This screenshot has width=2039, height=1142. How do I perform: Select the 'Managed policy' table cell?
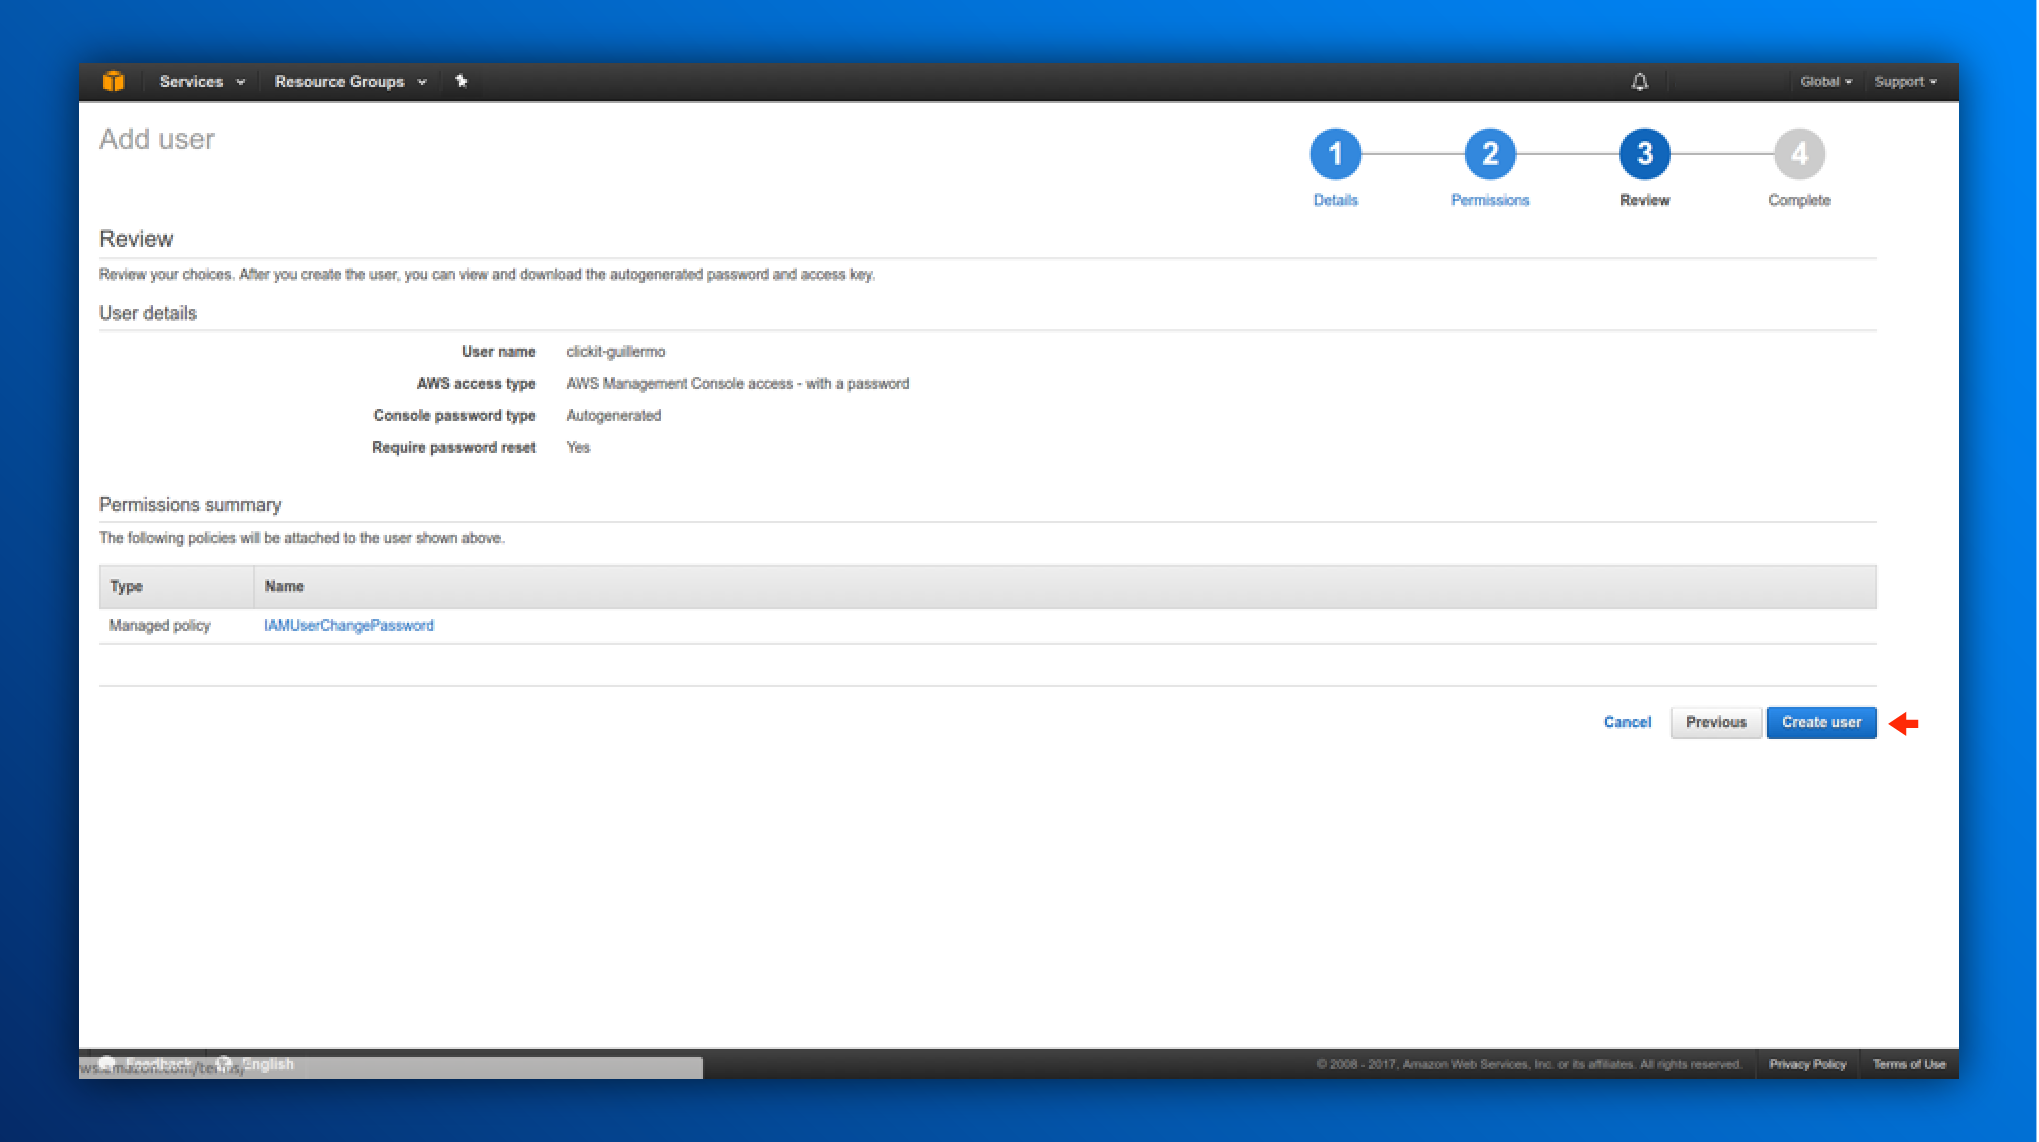click(160, 625)
